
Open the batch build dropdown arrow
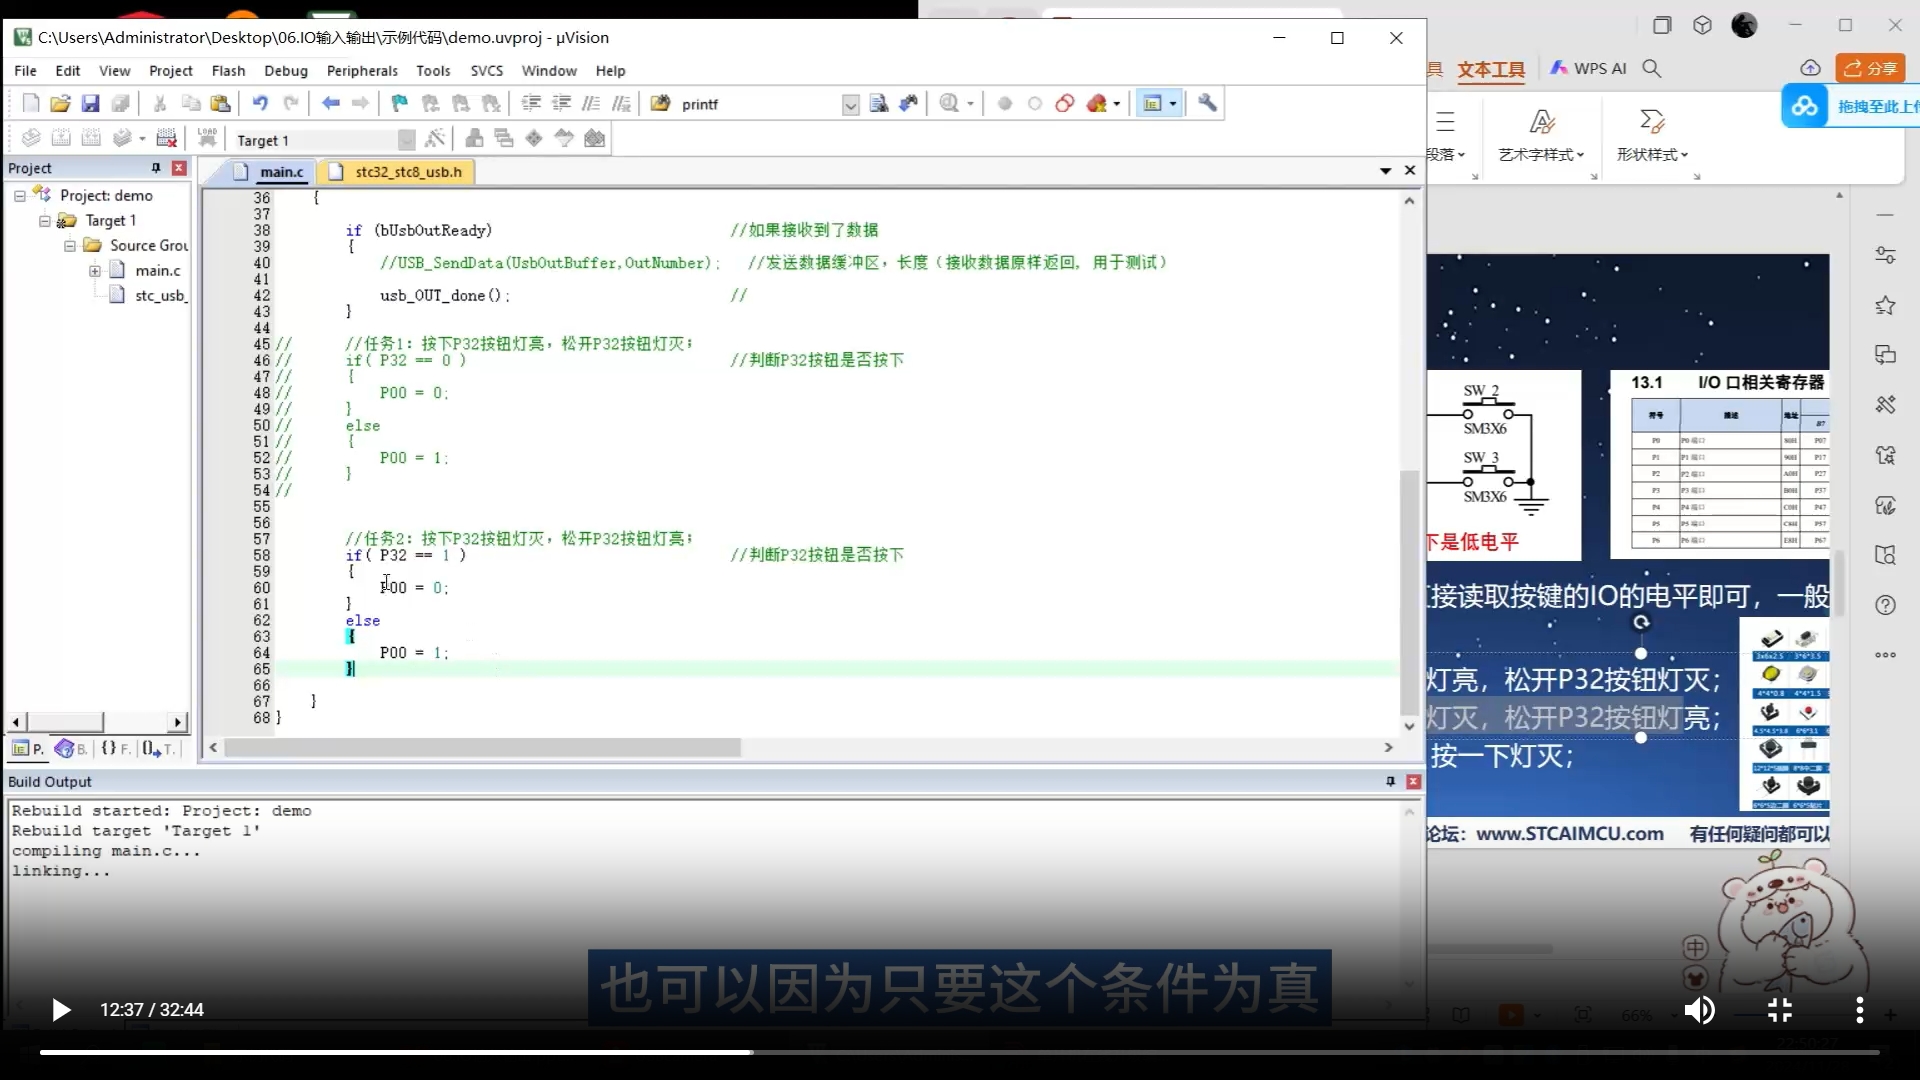(142, 139)
